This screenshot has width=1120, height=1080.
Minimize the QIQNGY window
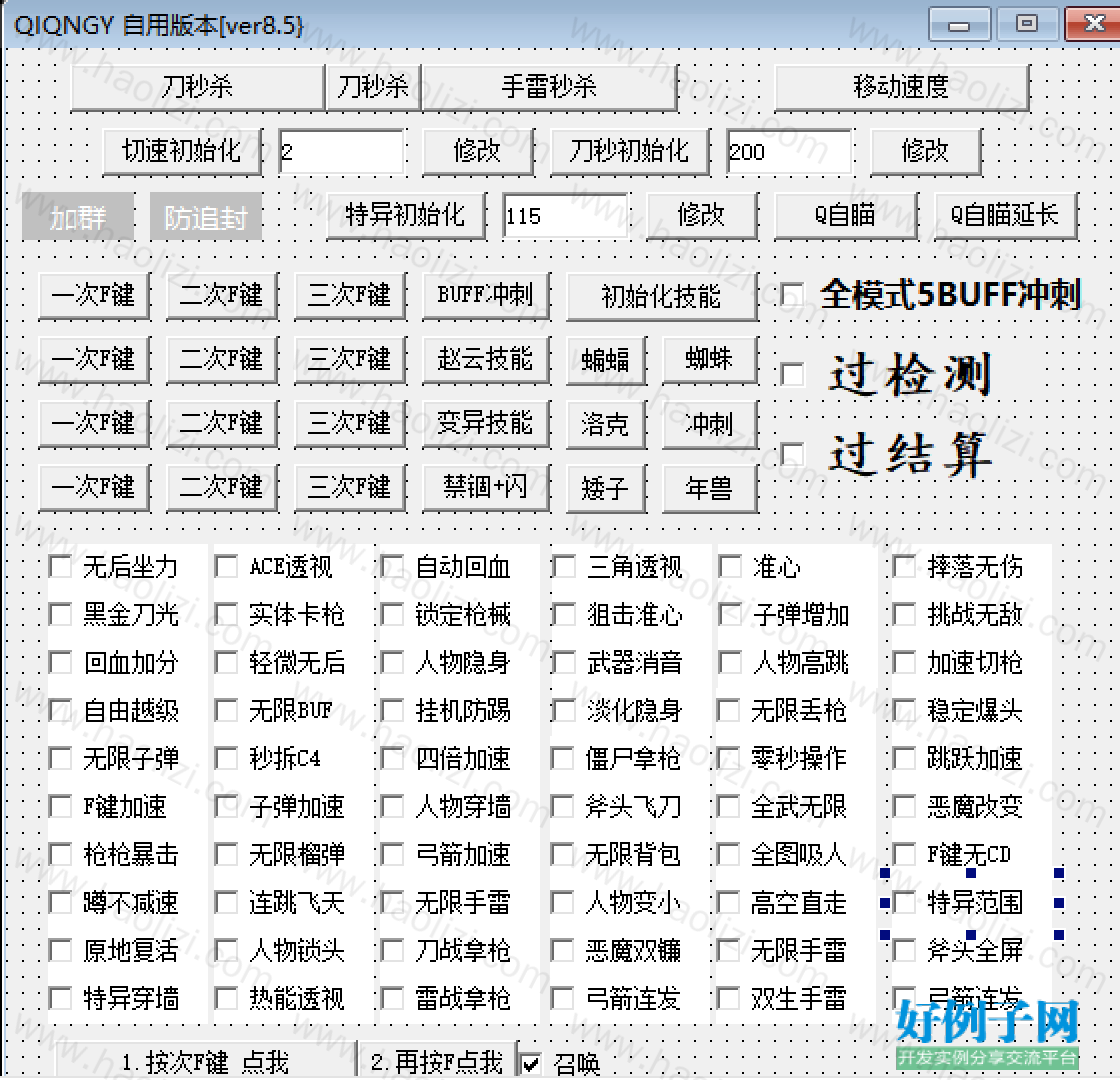coord(959,25)
